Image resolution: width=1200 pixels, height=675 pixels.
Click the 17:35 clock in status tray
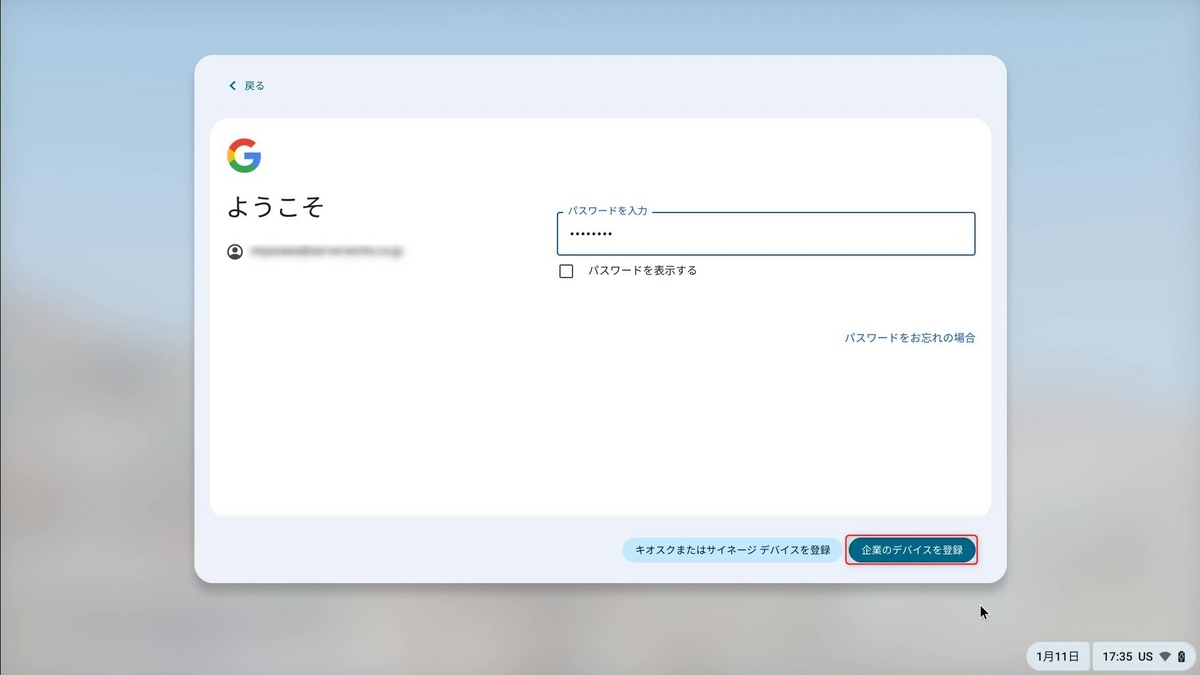1117,657
